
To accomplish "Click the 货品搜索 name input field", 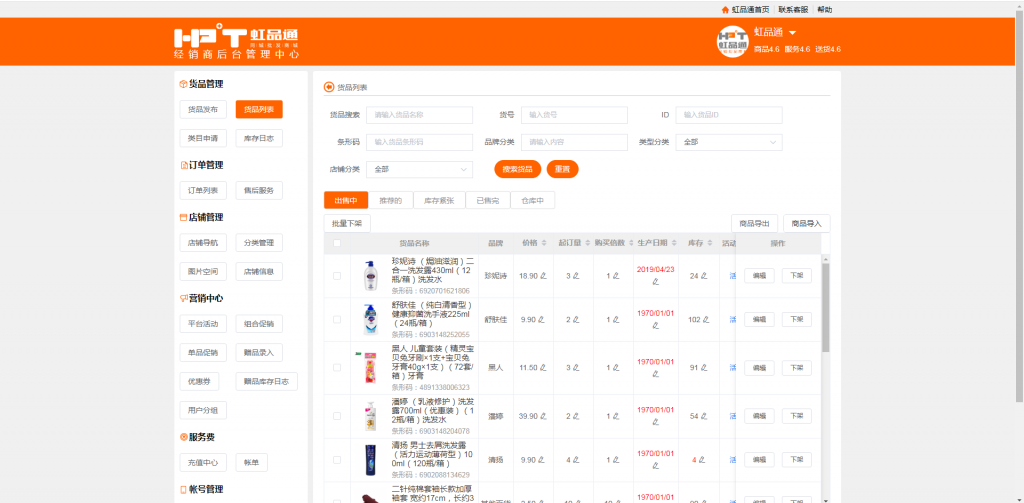I will (x=419, y=115).
